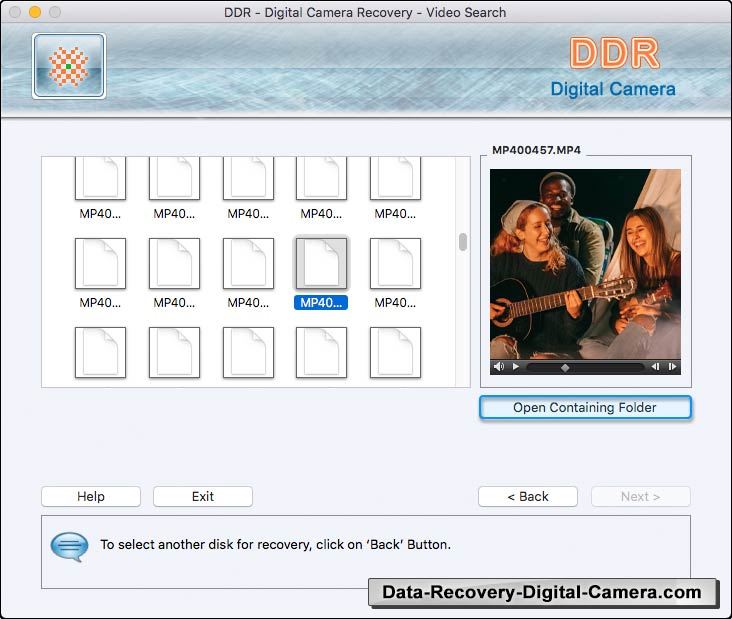This screenshot has height=619, width=732.
Task: Select first file icon in bottom row
Action: (100, 352)
